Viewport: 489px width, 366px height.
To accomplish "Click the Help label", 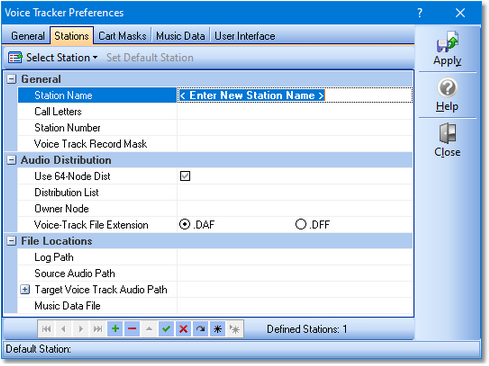I will coord(447,107).
